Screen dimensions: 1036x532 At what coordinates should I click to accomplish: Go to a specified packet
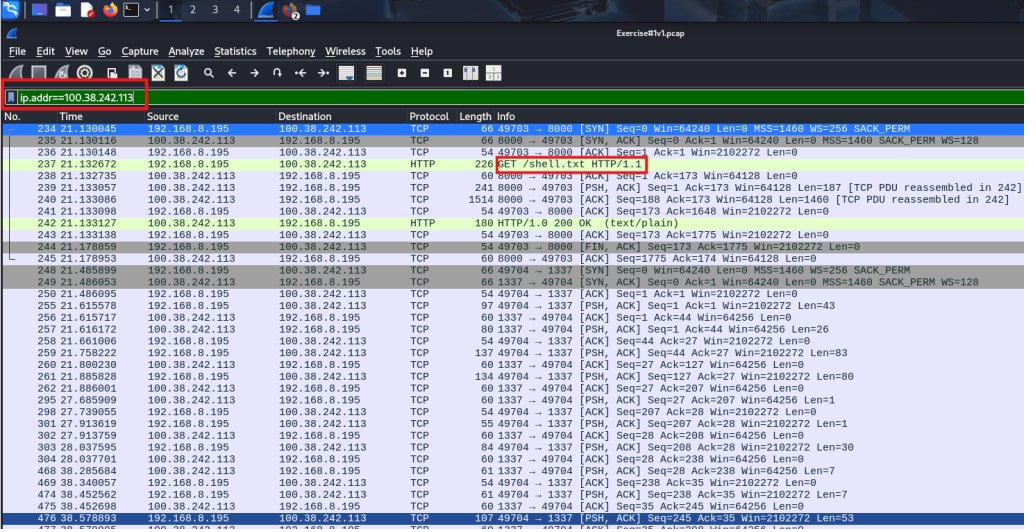click(x=278, y=73)
